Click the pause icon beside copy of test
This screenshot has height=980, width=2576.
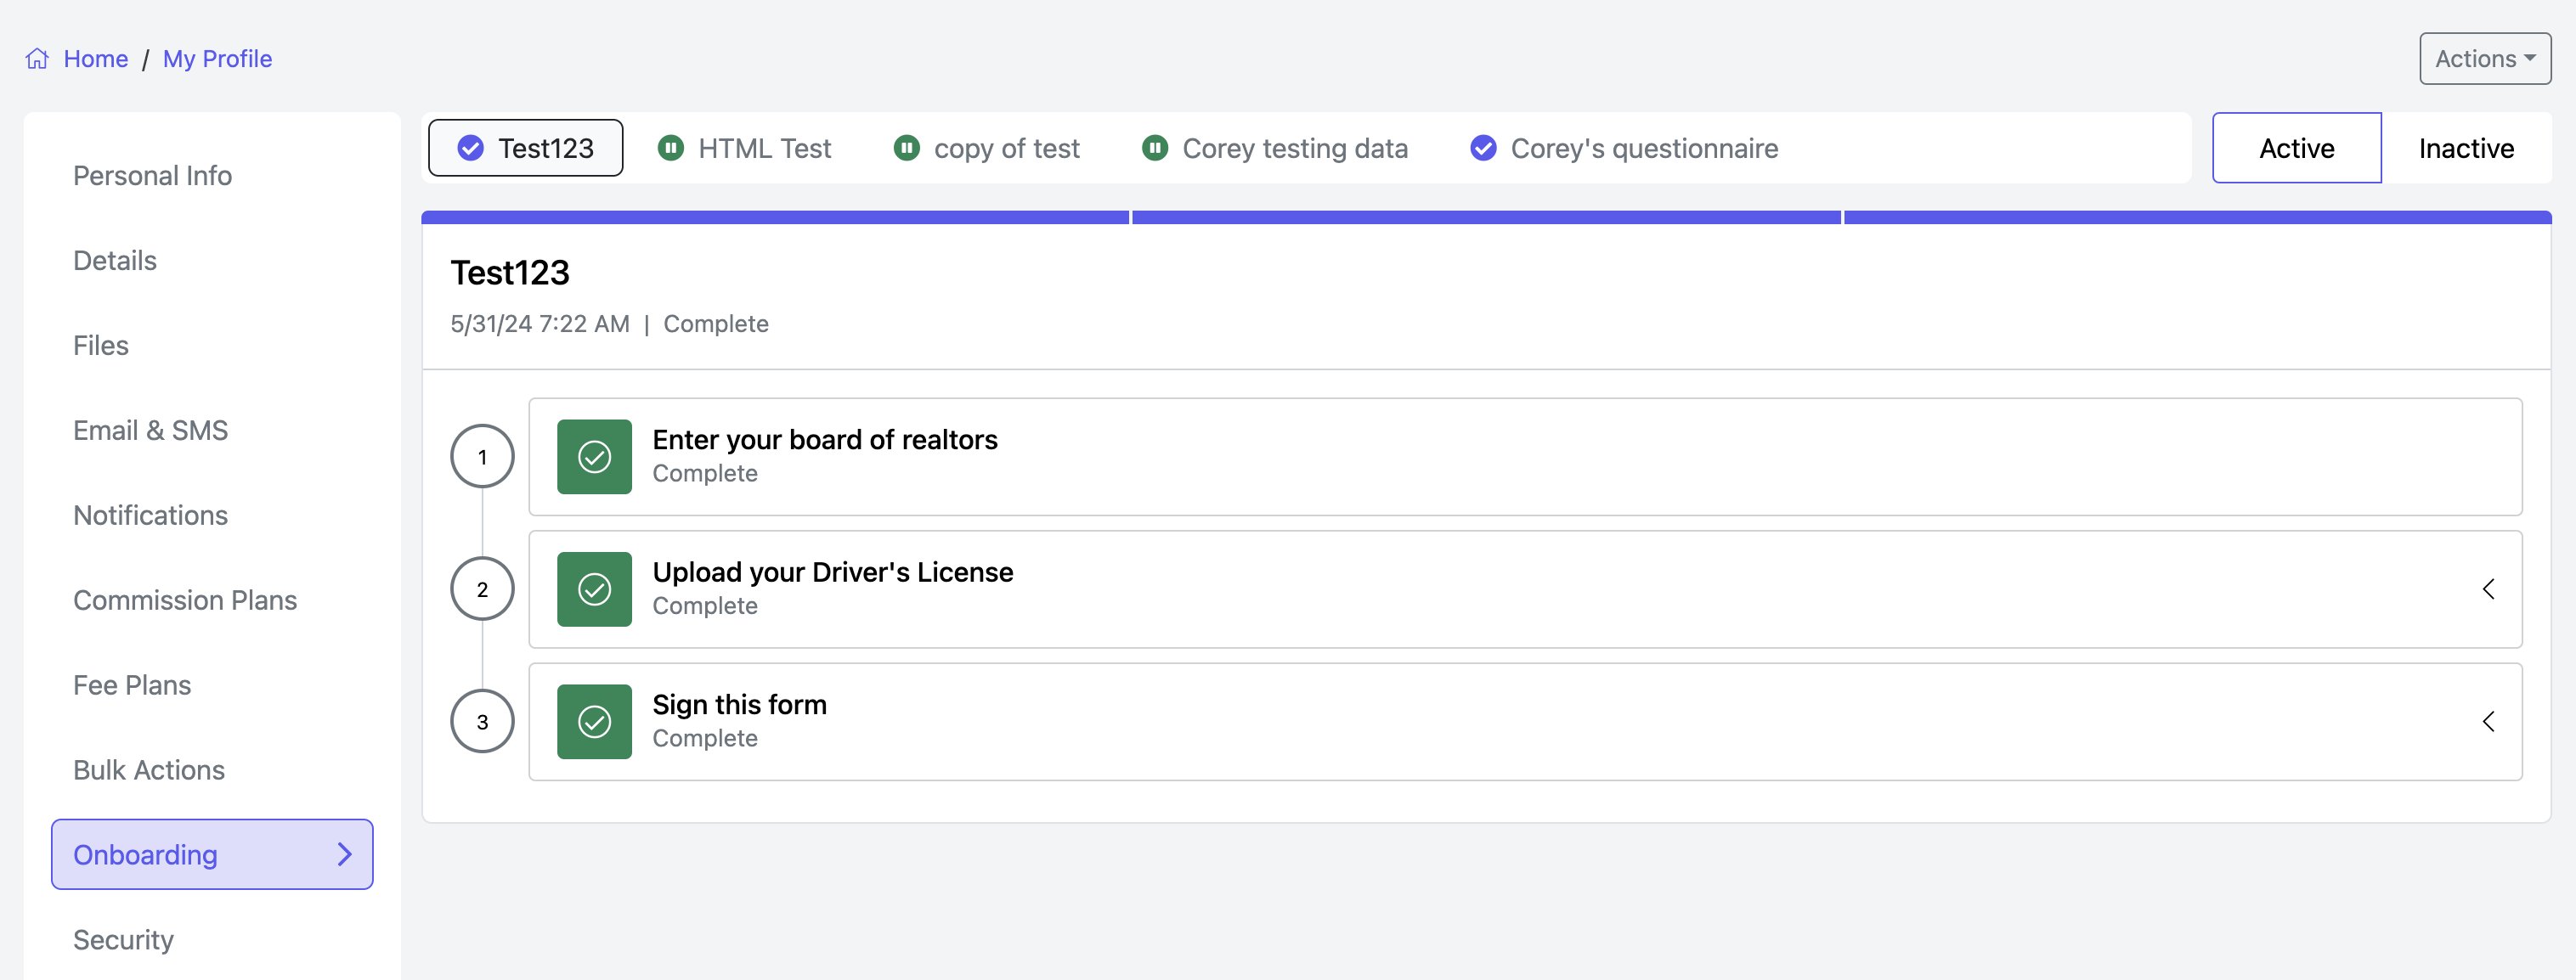tap(906, 148)
